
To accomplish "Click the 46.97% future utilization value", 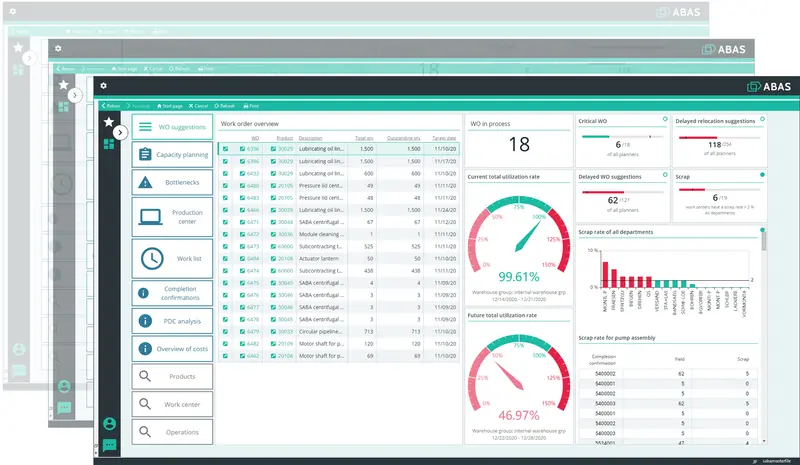I will coord(518,415).
